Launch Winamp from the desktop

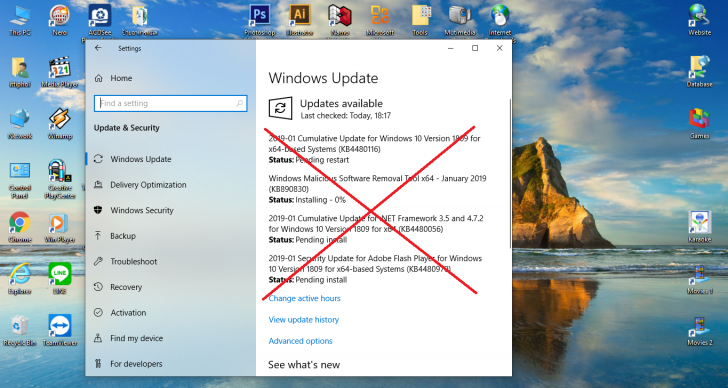59,123
